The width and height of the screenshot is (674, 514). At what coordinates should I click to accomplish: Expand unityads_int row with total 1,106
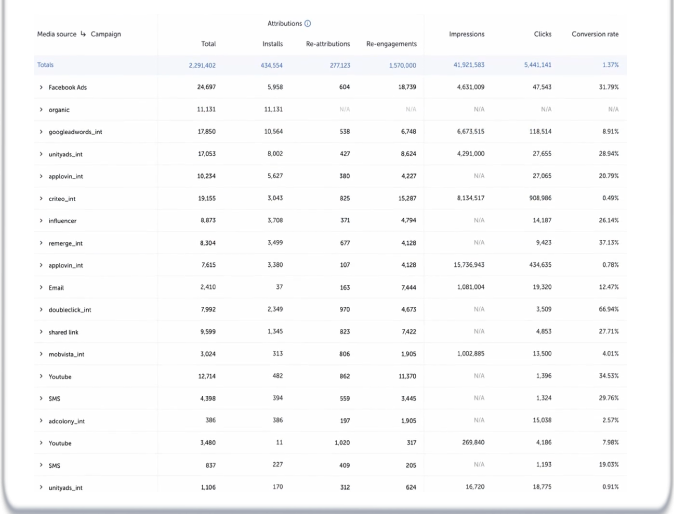pyautogui.click(x=41, y=487)
